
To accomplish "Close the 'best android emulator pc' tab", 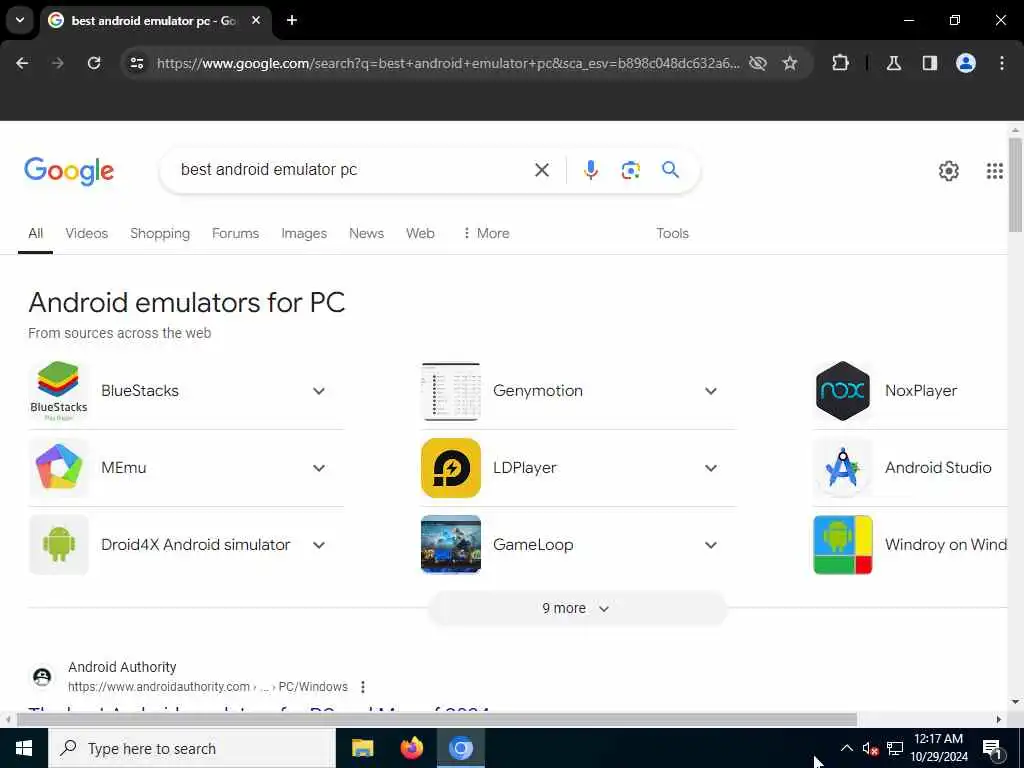I will click(256, 20).
